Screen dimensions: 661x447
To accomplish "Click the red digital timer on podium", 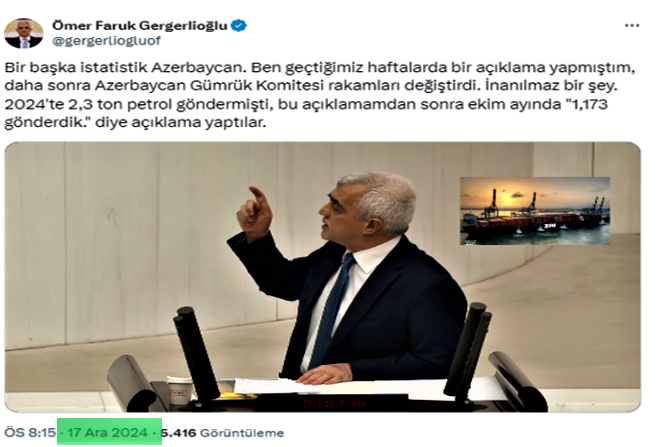I will click(334, 403).
